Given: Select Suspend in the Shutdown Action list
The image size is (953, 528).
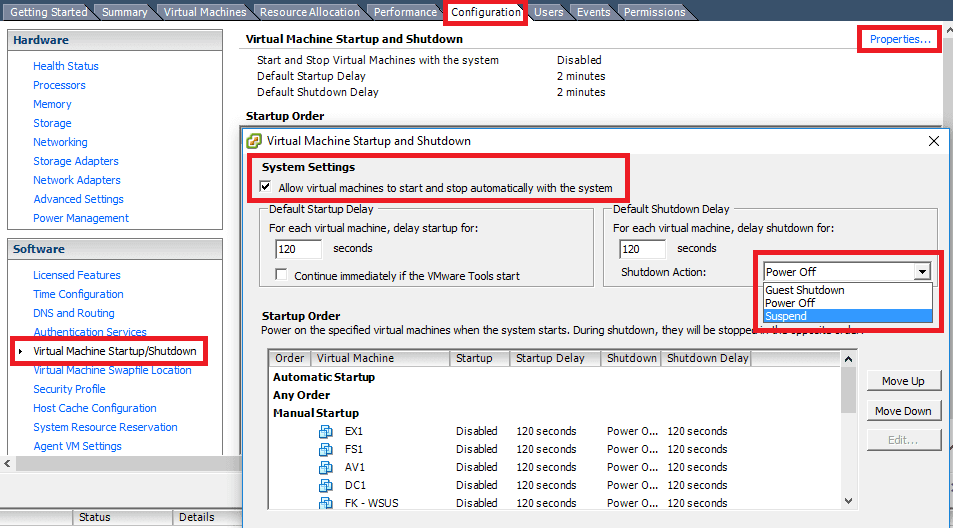Looking at the screenshot, I should pos(847,316).
